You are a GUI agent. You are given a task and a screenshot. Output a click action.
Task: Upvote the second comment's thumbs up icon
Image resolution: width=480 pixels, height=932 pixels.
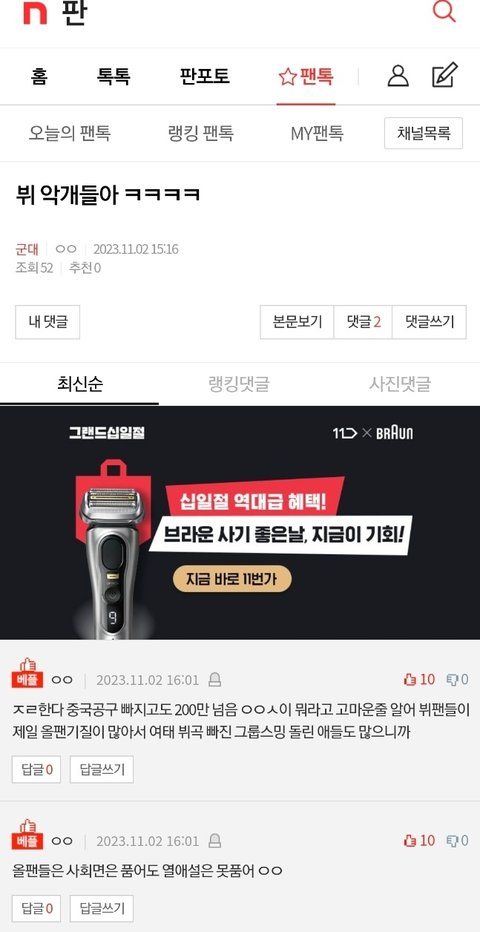(409, 840)
